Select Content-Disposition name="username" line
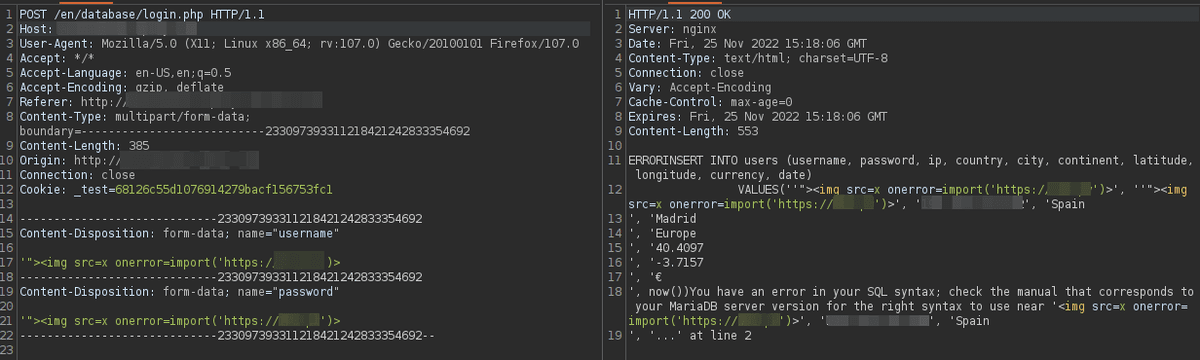This screenshot has width=1200, height=360. (180, 233)
